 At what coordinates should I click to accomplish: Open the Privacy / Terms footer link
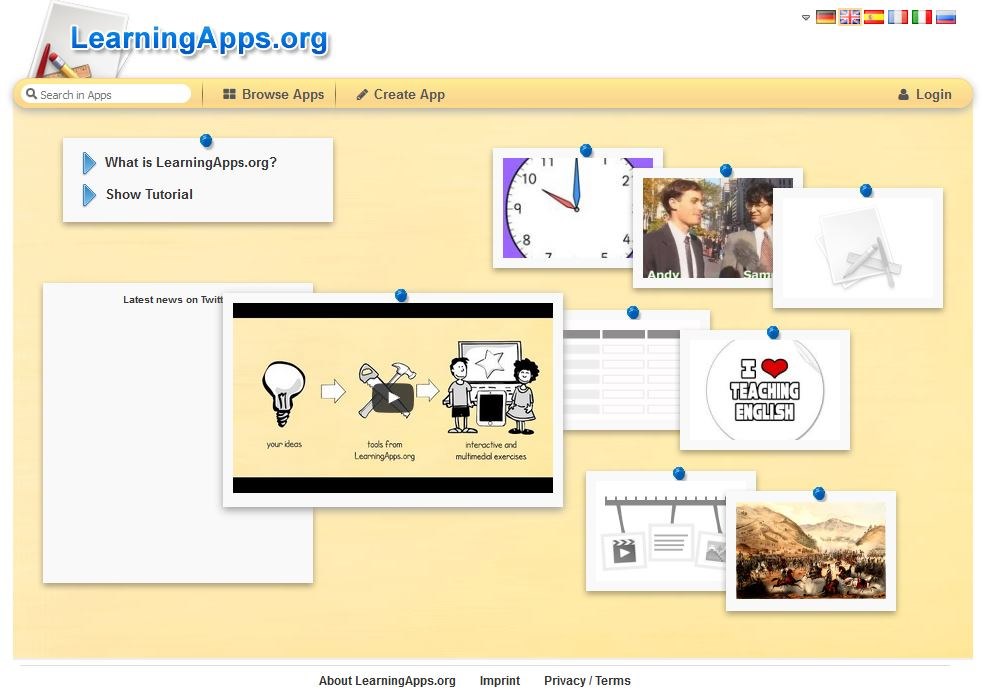click(587, 681)
